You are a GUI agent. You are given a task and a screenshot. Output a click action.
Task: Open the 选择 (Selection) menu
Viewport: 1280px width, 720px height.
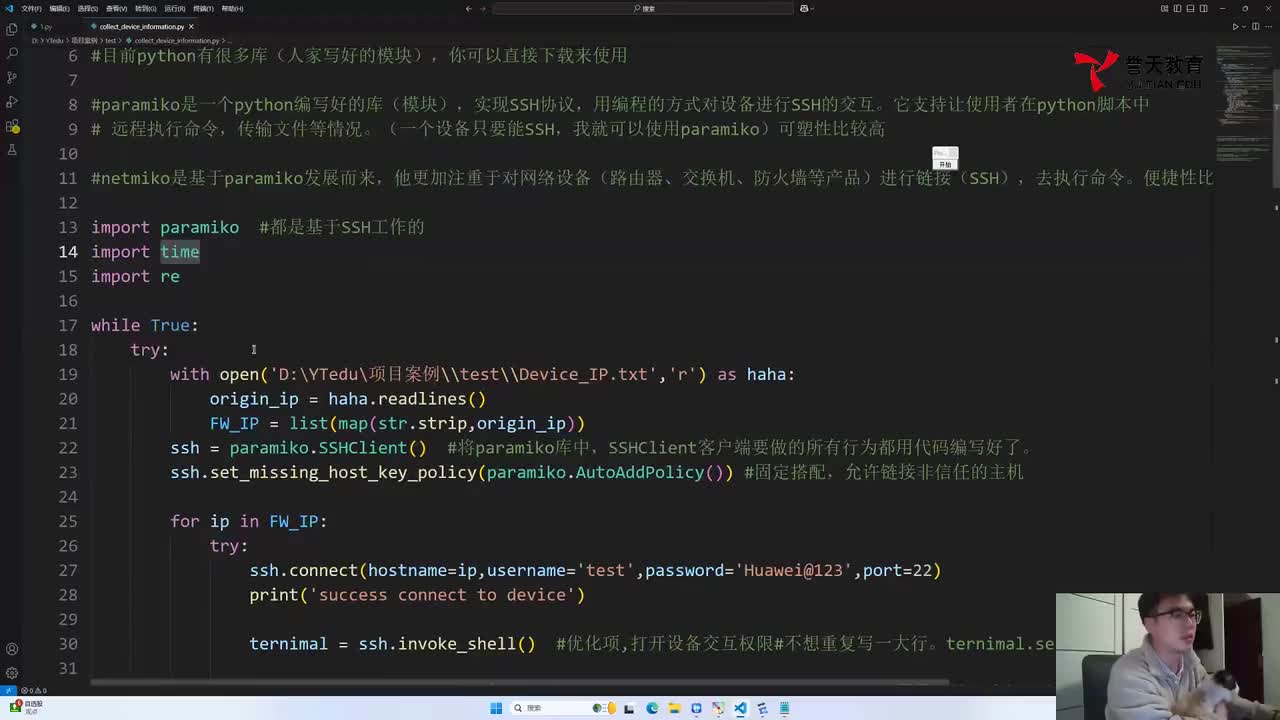coord(88,8)
